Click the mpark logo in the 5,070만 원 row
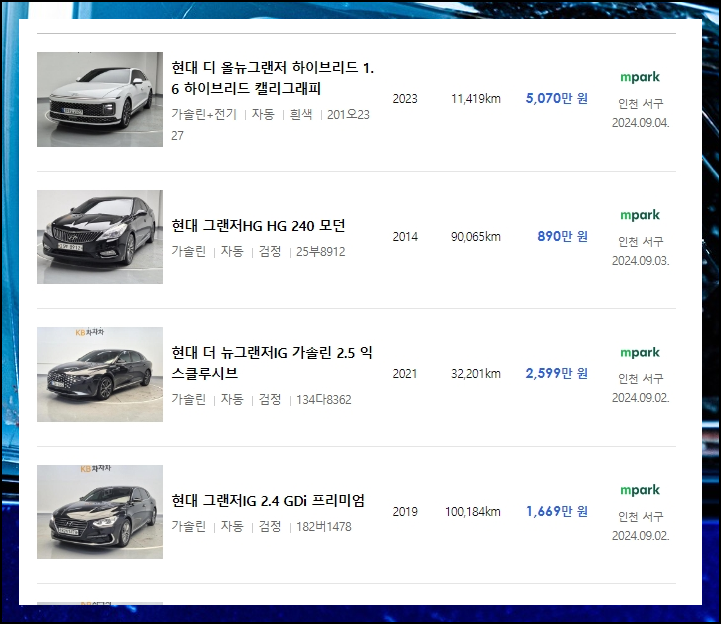Viewport: 721px width, 624px height. coord(640,77)
